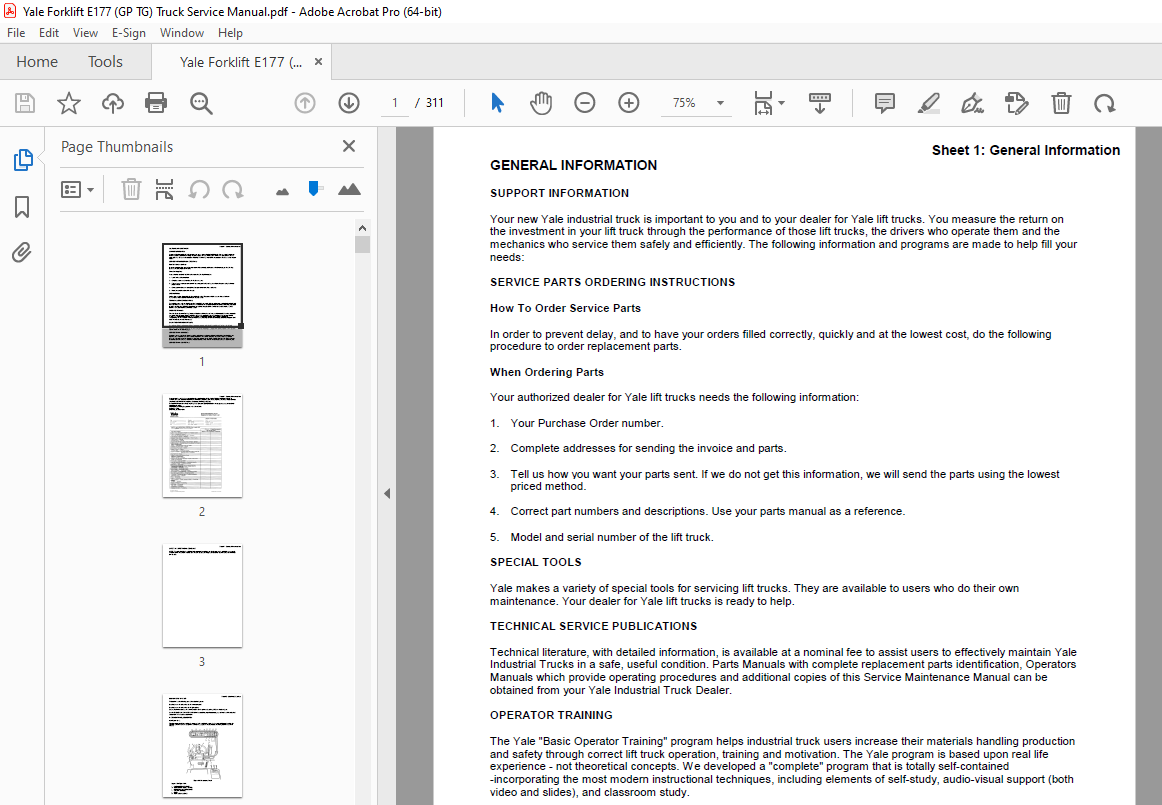This screenshot has width=1162, height=805.
Task: Open the sign document pen tool
Action: (x=972, y=103)
